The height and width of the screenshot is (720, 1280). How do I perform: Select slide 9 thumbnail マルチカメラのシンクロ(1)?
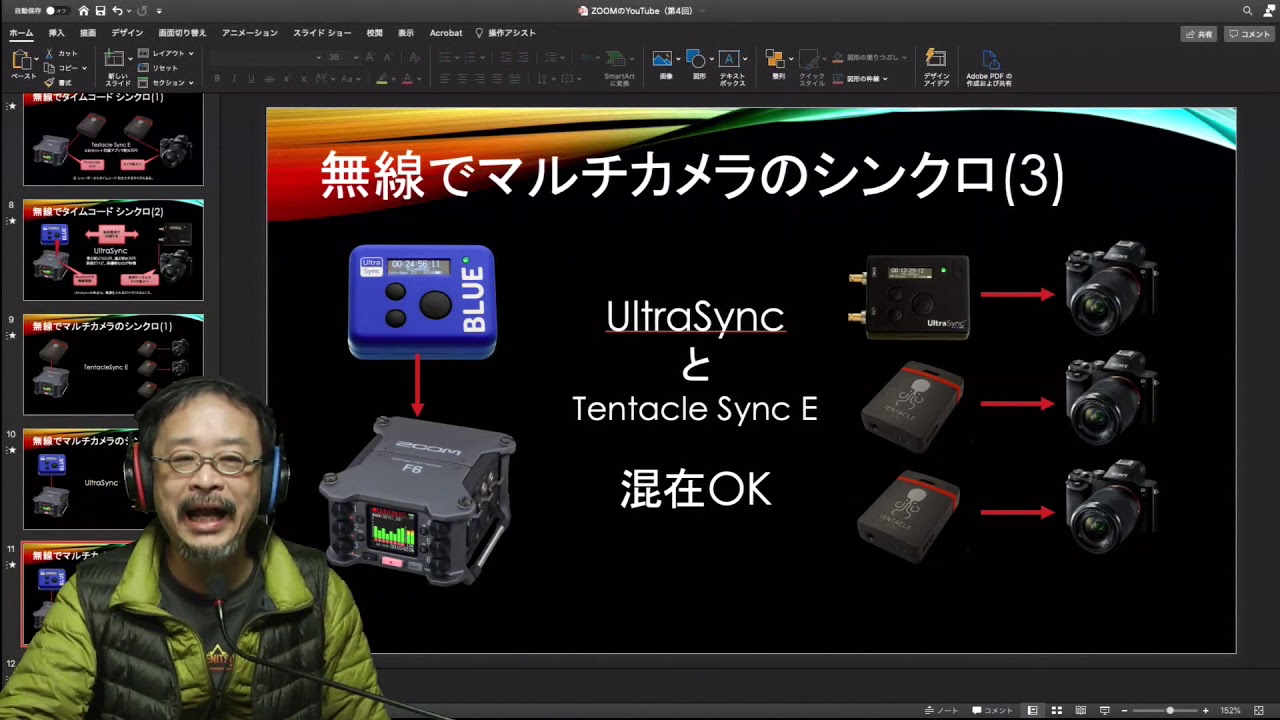113,364
